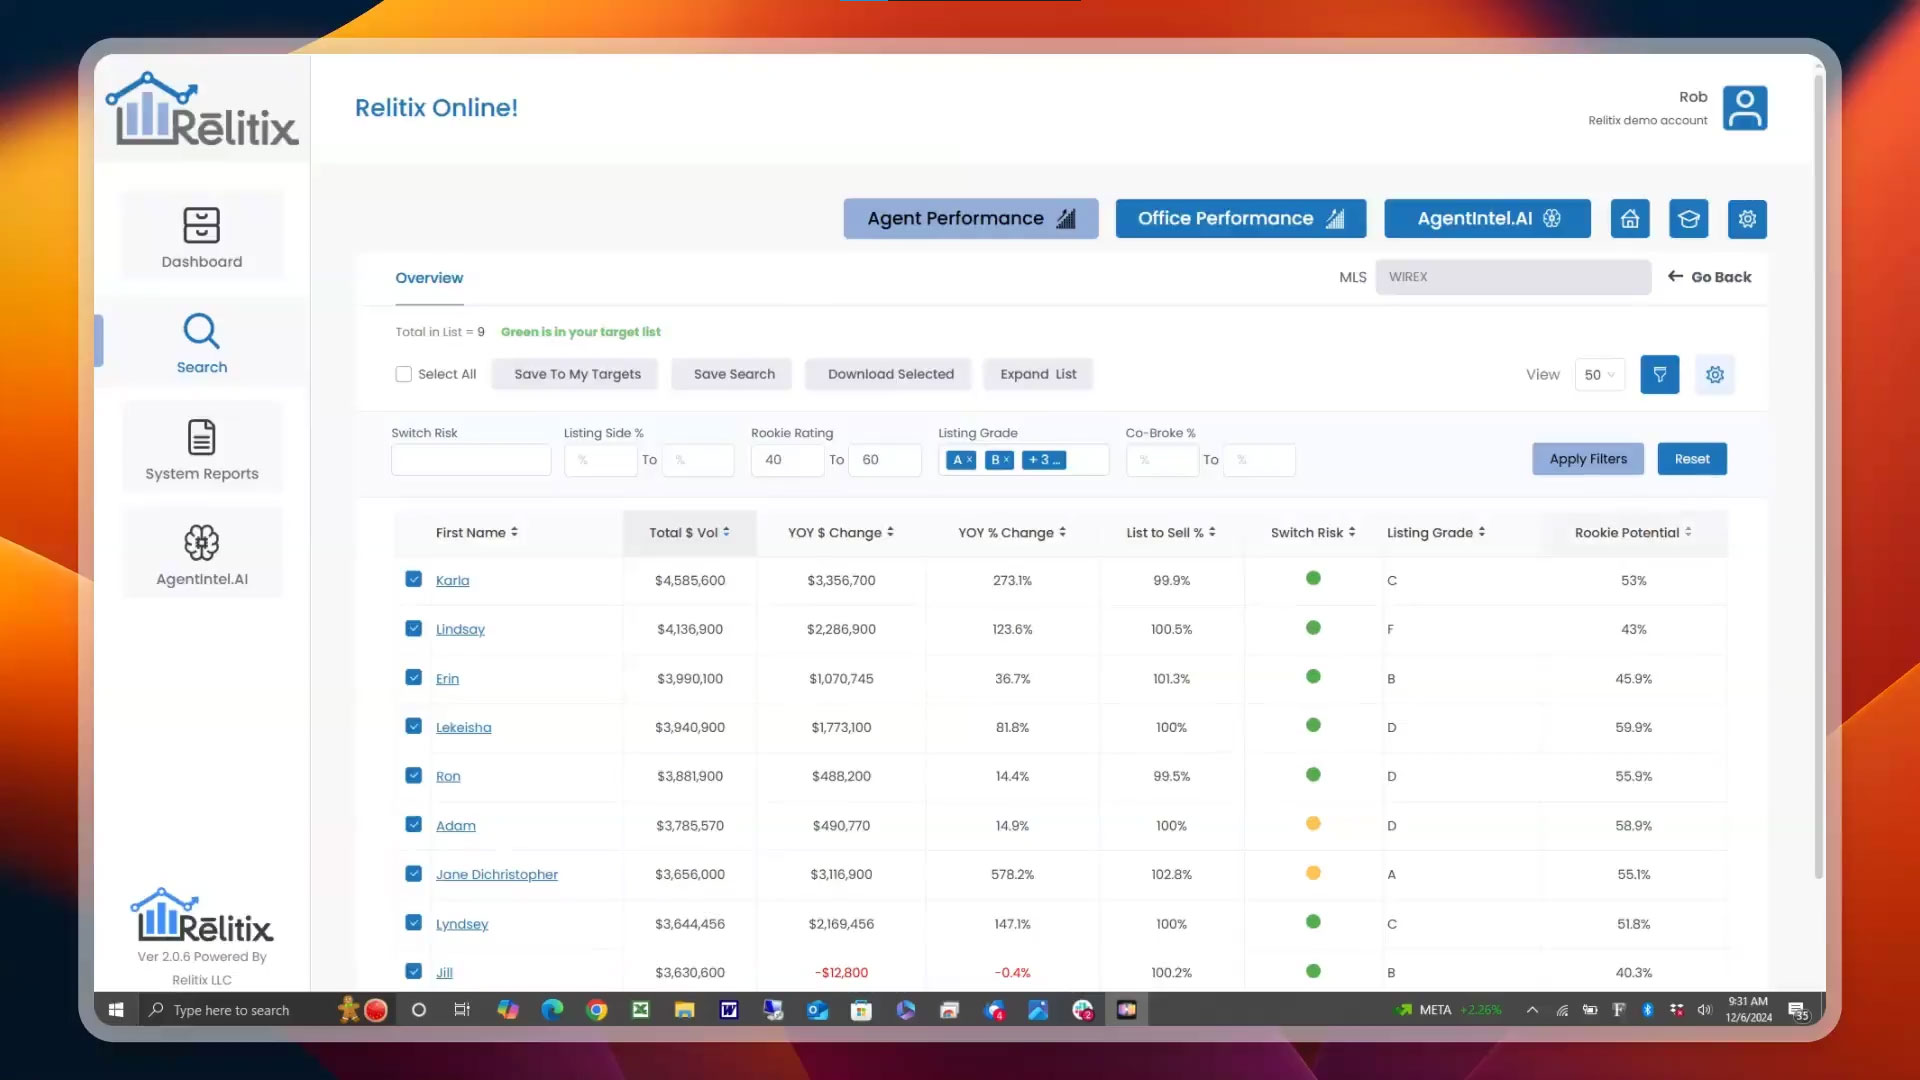This screenshot has width=1920, height=1080.
Task: Open AgentIntel.AI from the sidebar
Action: 201,553
